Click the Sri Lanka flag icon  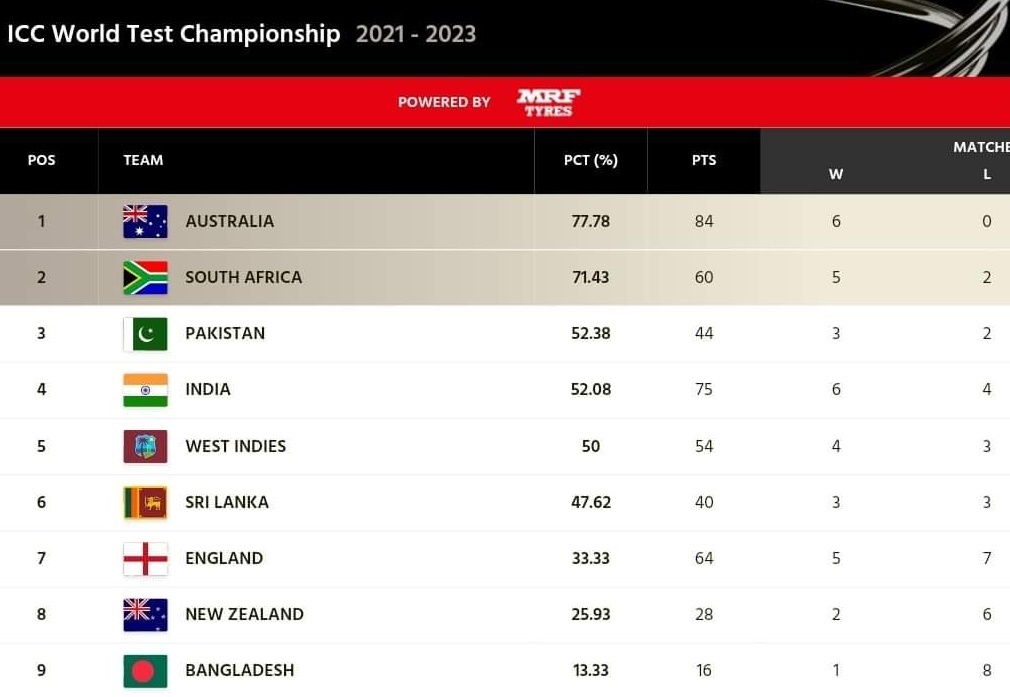(x=146, y=502)
